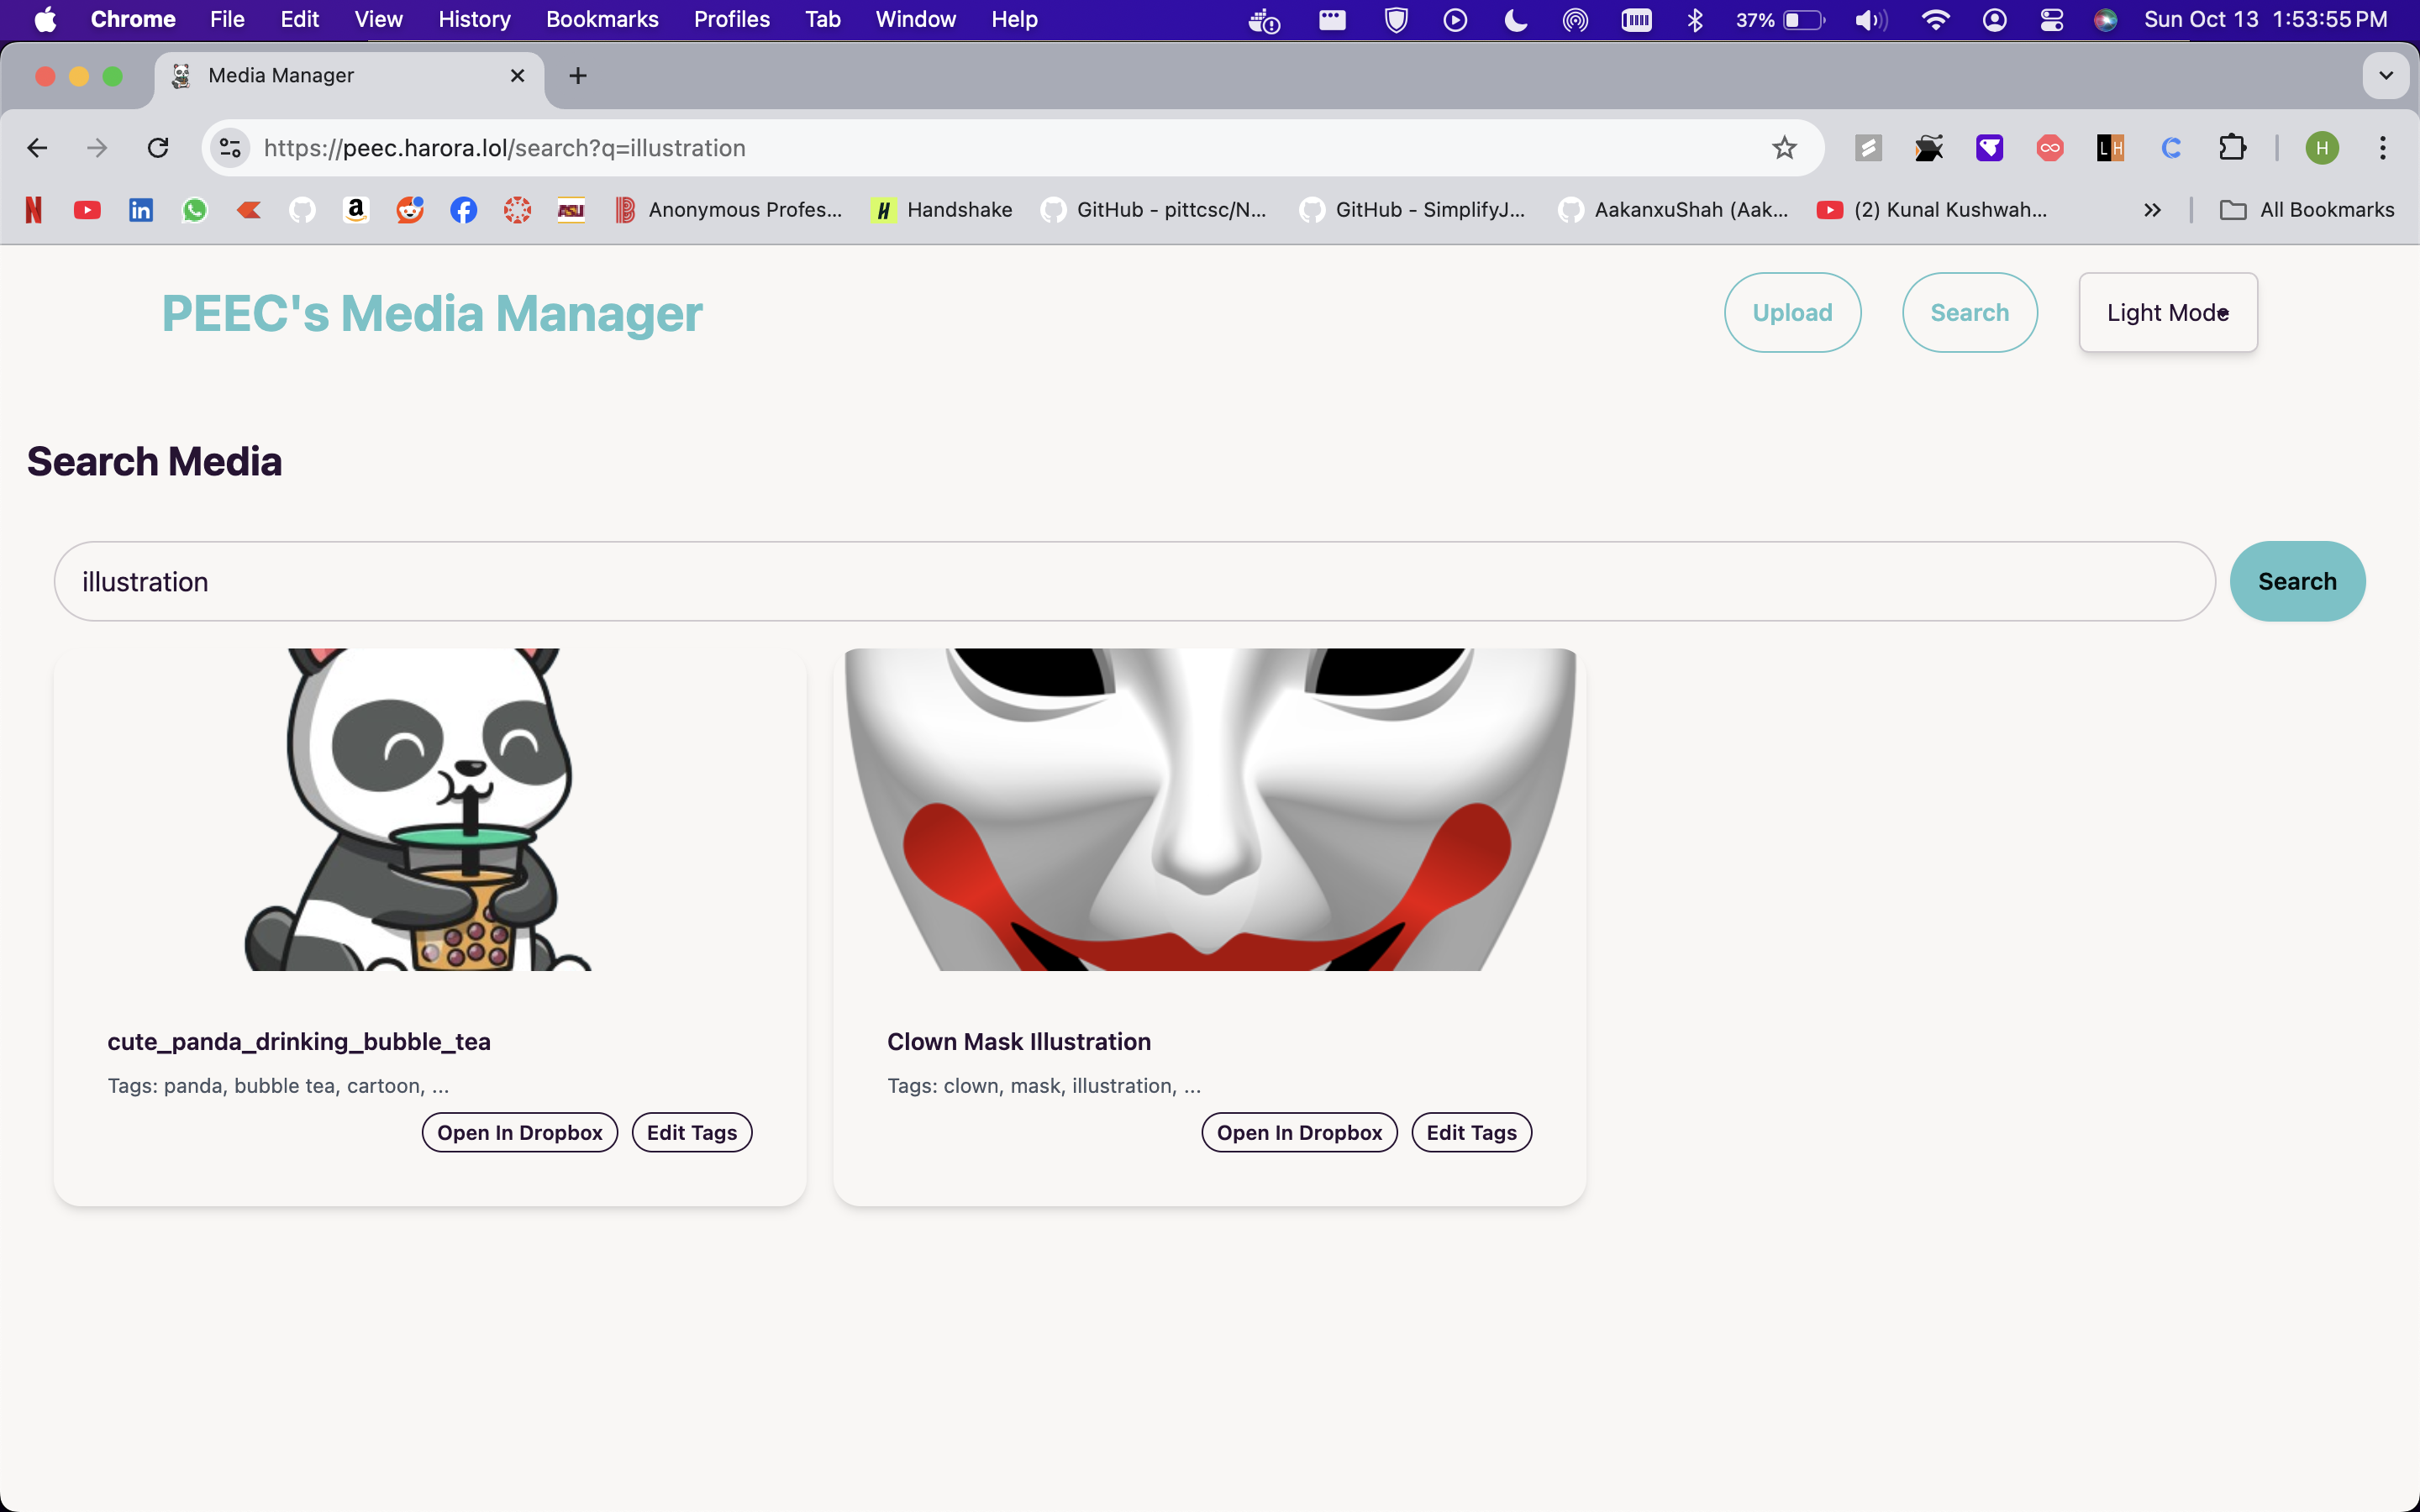The height and width of the screenshot is (1512, 2420).
Task: Open the Reddit bookmark icon
Action: (410, 210)
